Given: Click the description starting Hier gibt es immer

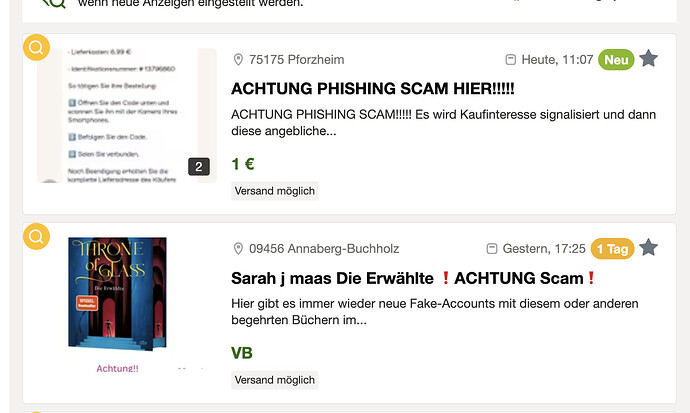Looking at the screenshot, I should (x=435, y=311).
